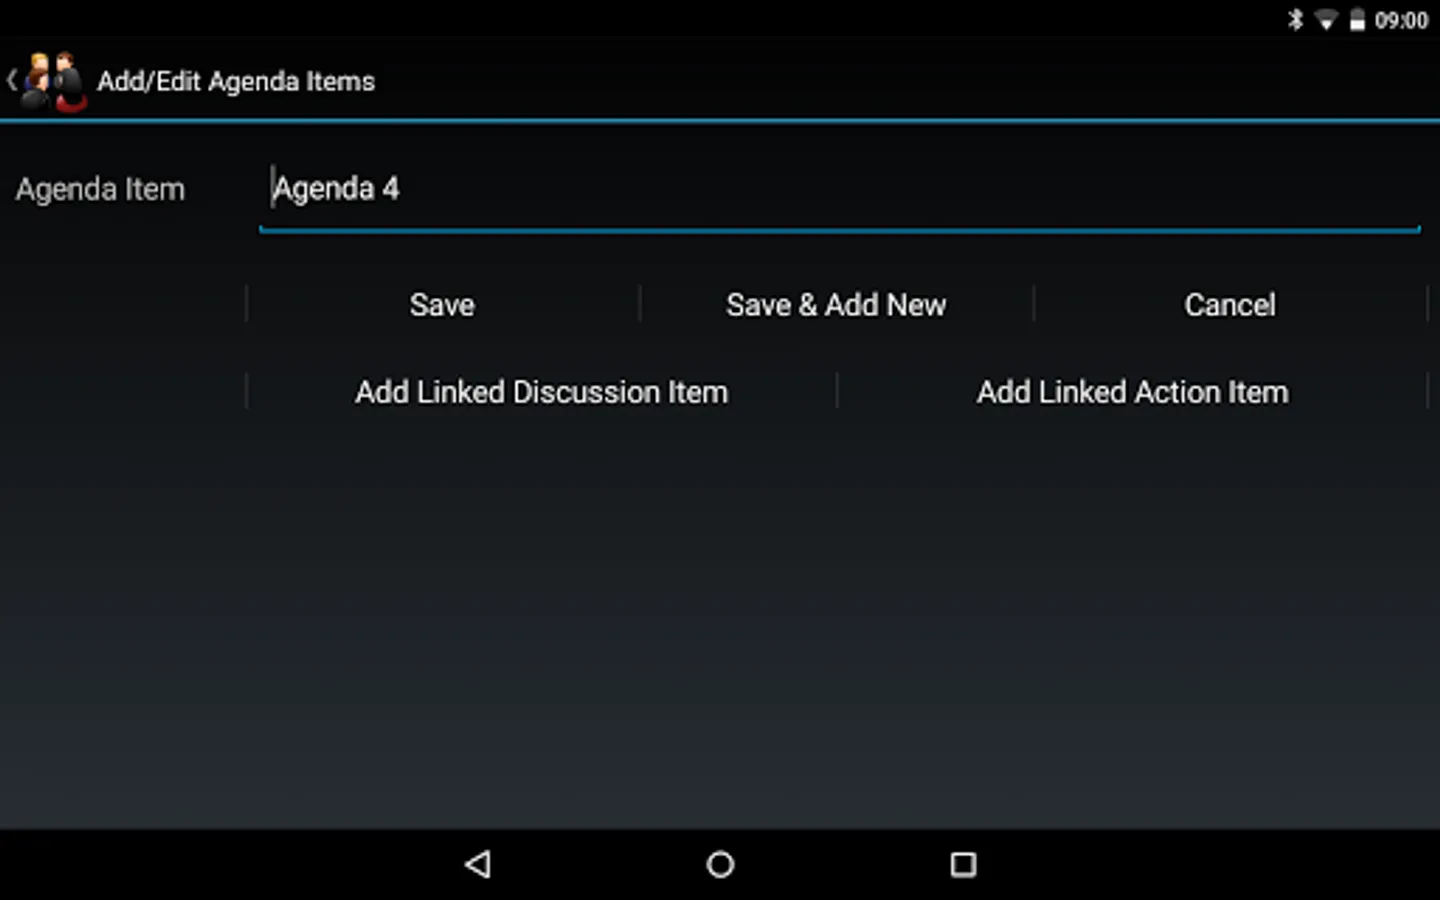The image size is (1440, 900).
Task: Tap the Wi-Fi status icon
Action: click(1326, 20)
